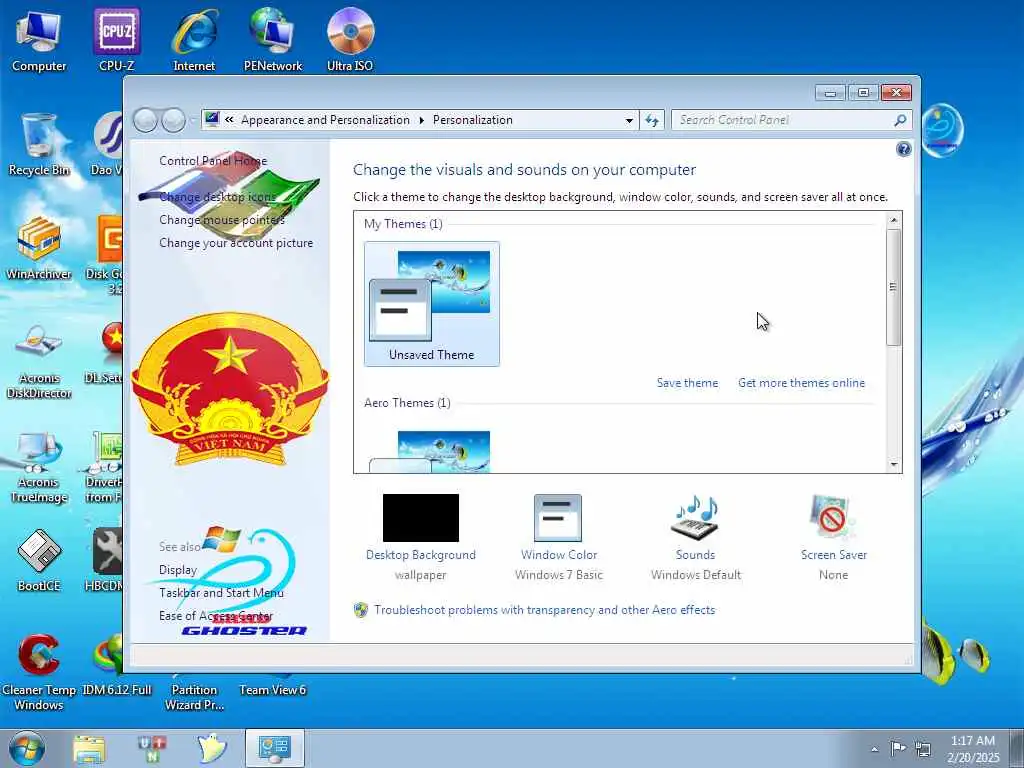Expand the arrow after Appearance and Personalization

point(421,120)
